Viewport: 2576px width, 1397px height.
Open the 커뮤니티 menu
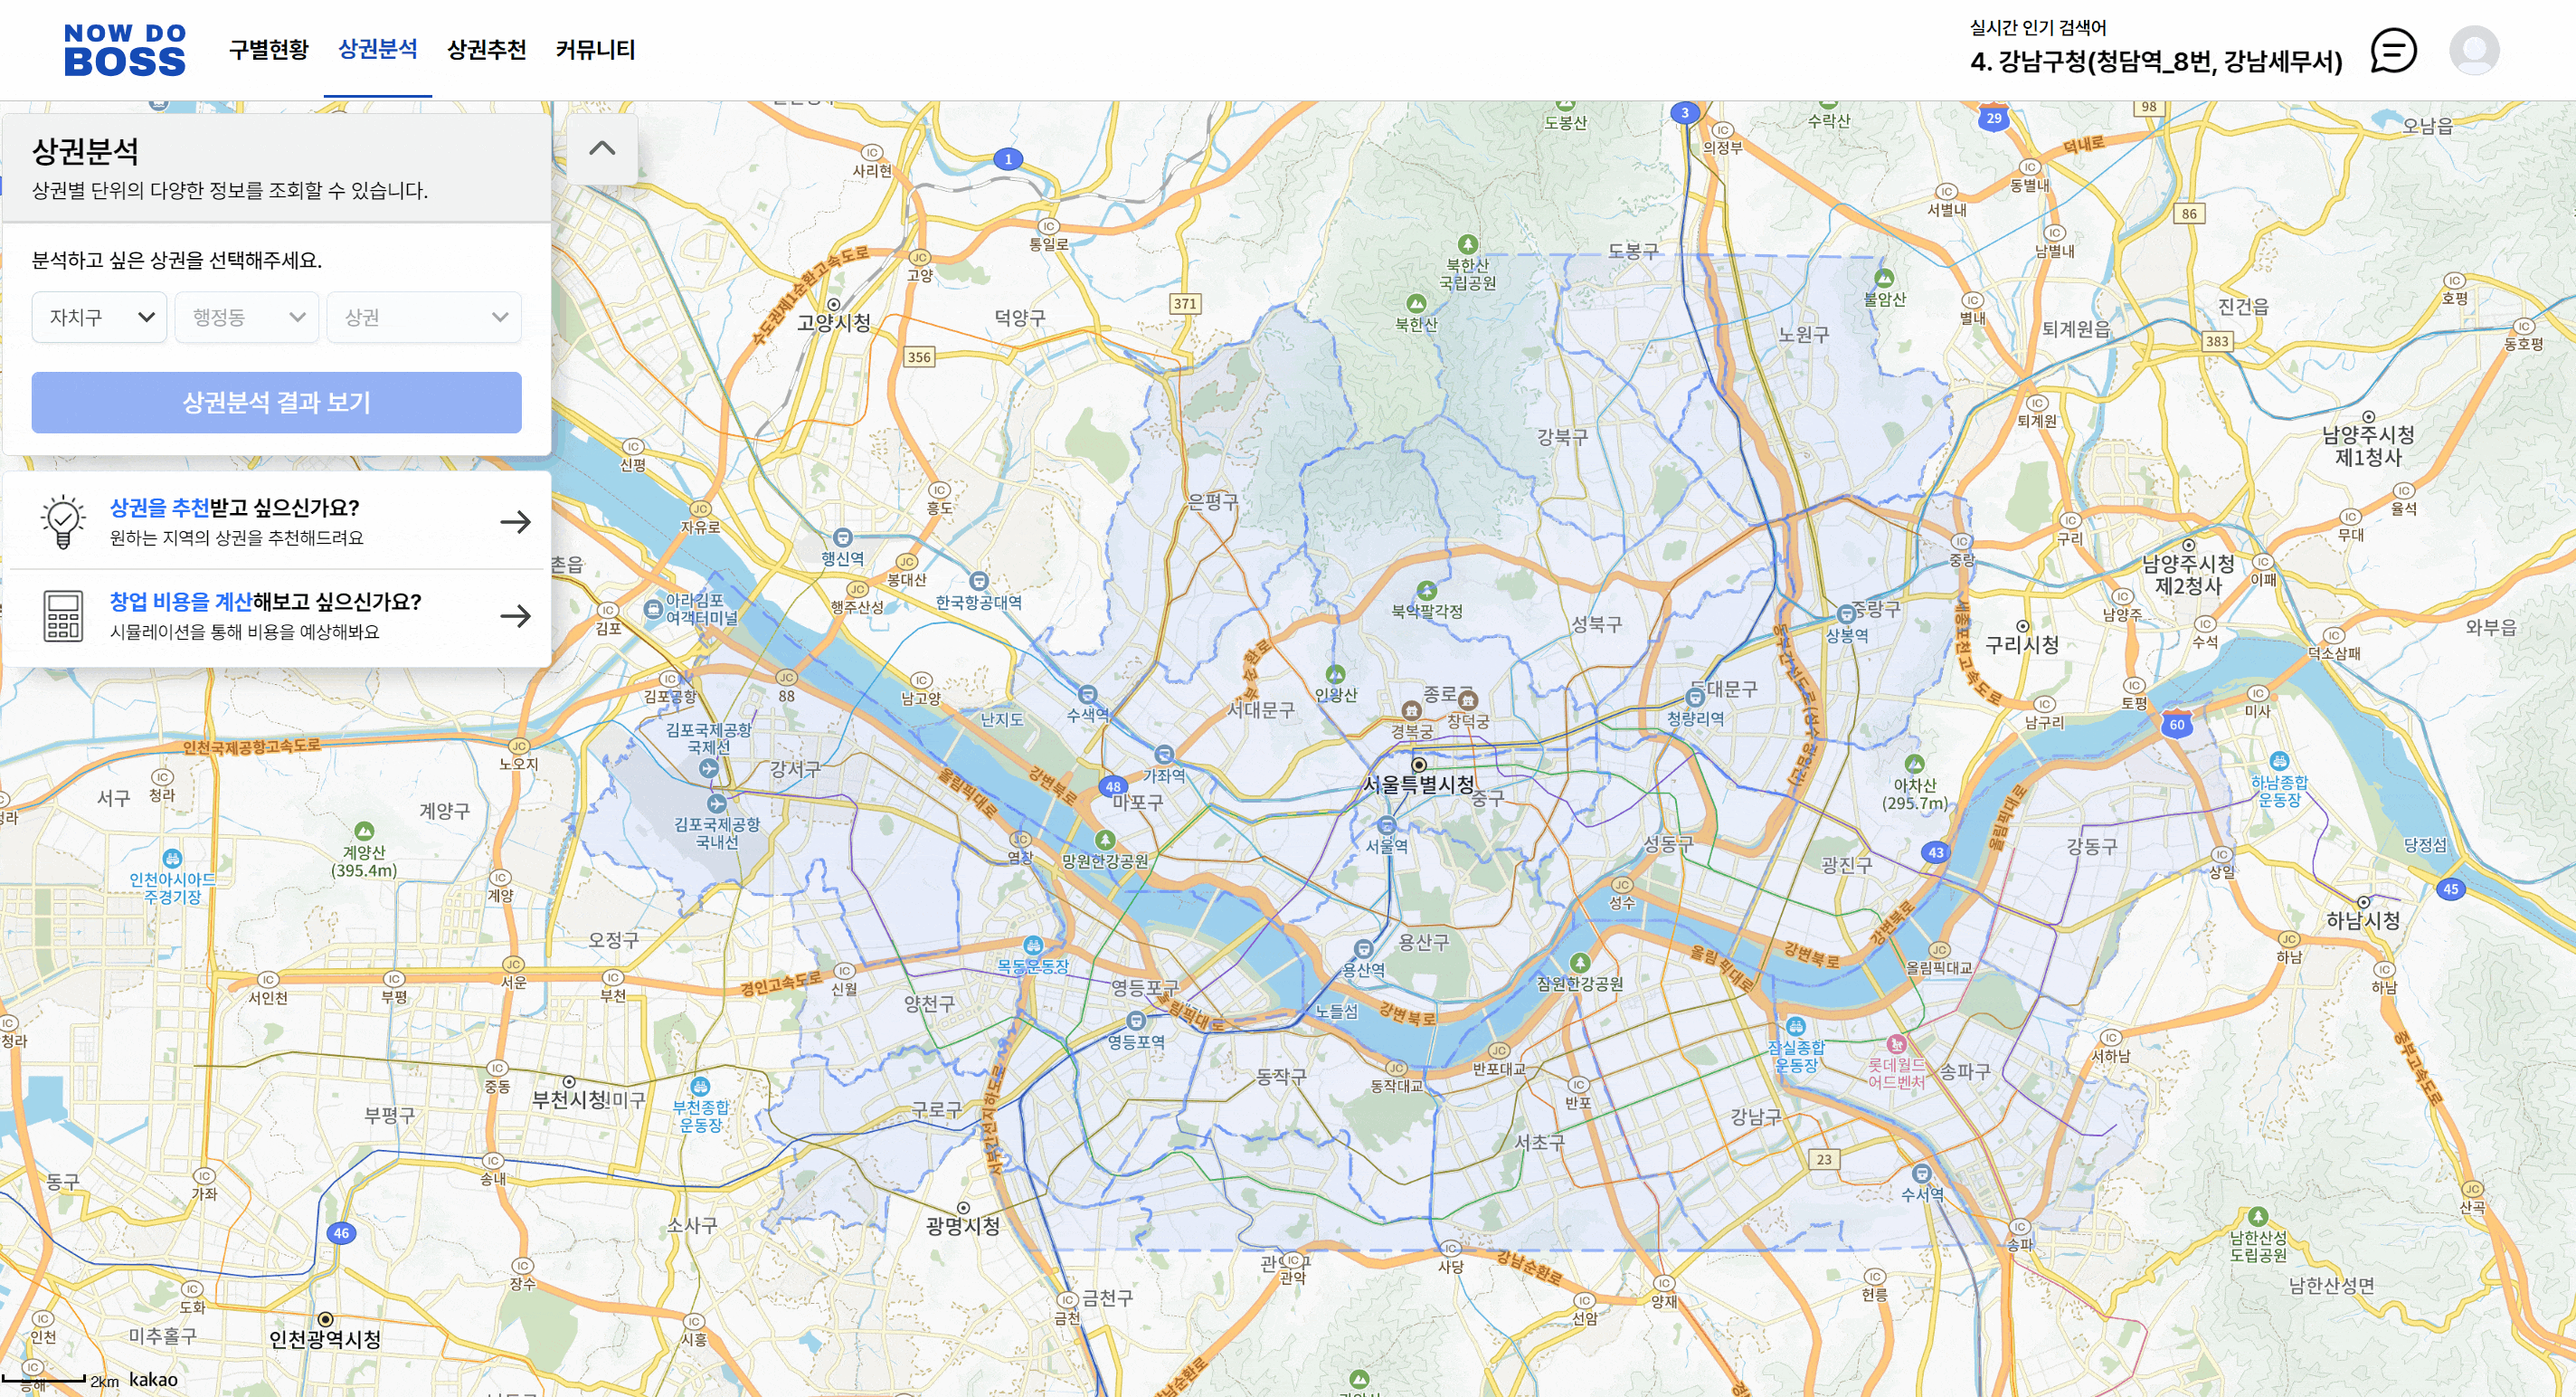(595, 49)
